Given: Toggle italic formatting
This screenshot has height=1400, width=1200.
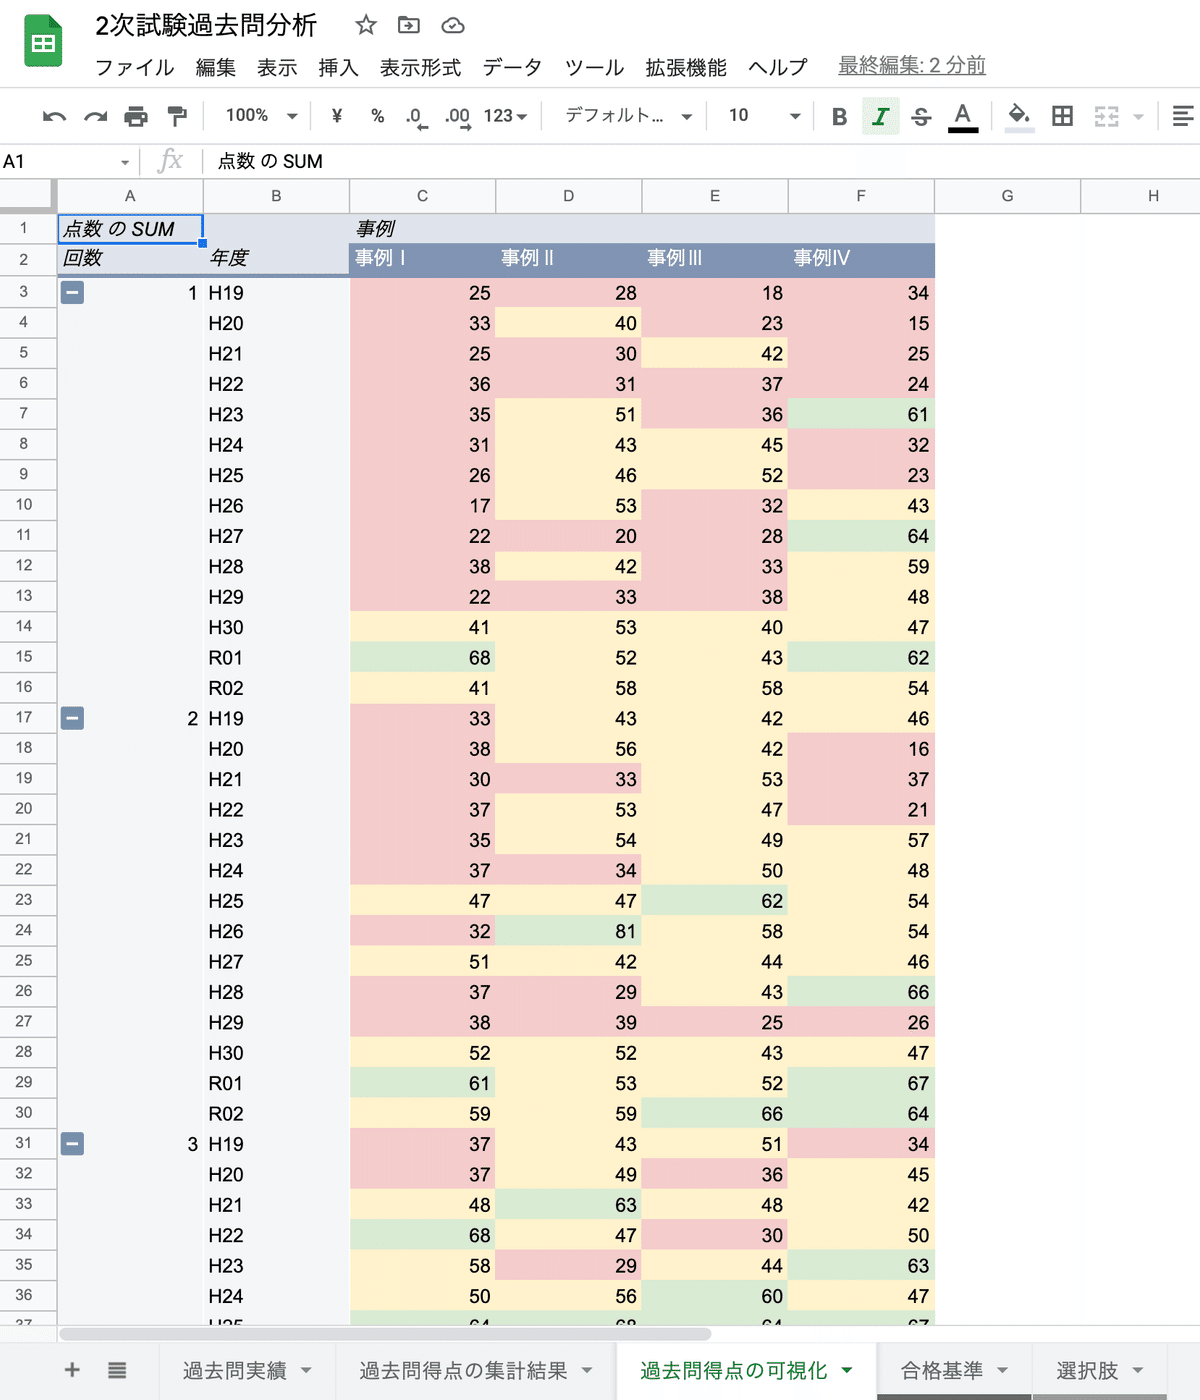Looking at the screenshot, I should pos(880,116).
